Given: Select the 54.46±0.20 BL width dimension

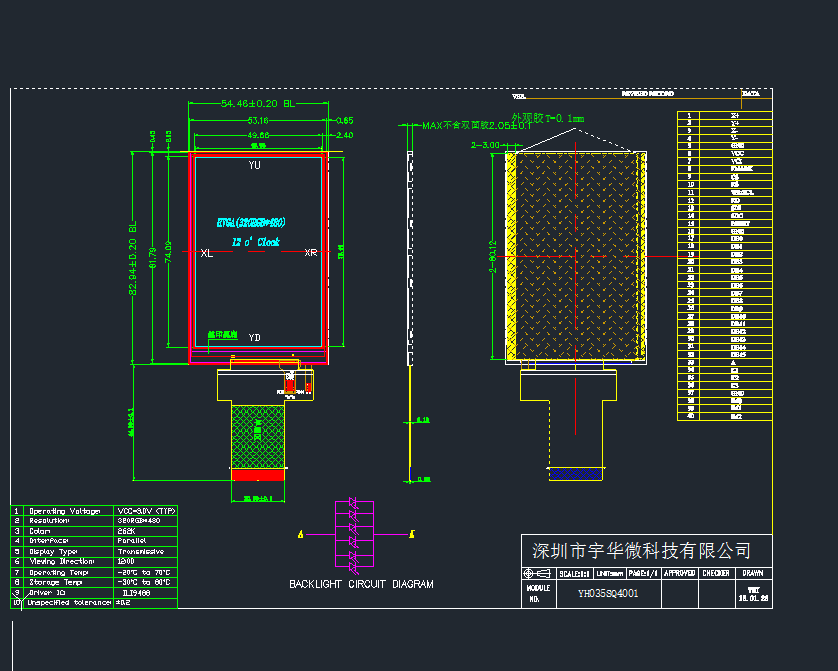Looking at the screenshot, I should (x=258, y=104).
